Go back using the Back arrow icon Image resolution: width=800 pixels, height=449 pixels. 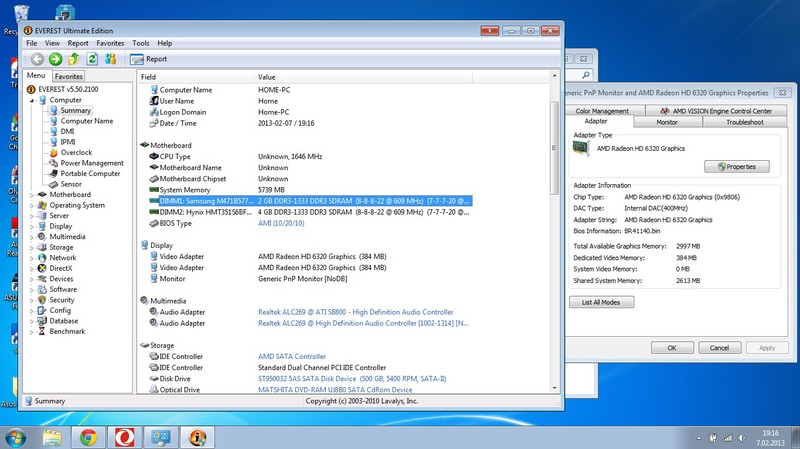(37, 59)
